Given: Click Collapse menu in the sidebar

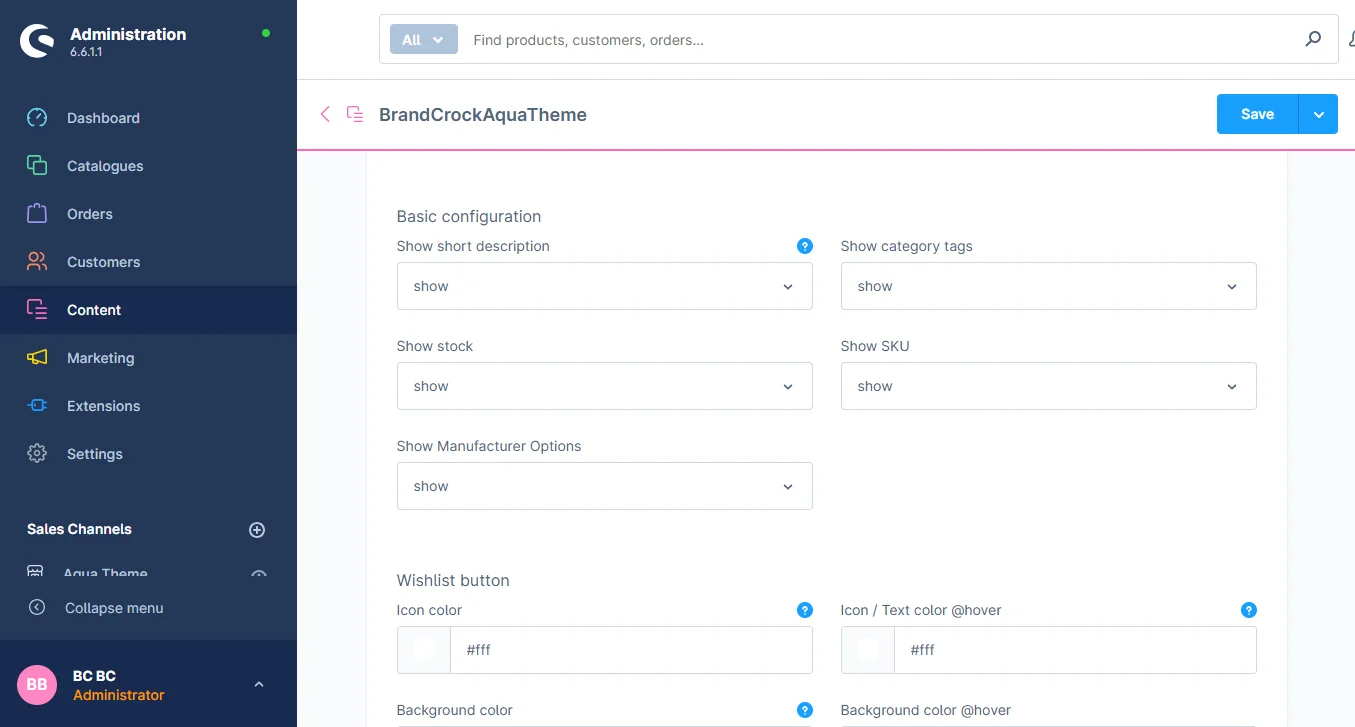Looking at the screenshot, I should coord(113,608).
